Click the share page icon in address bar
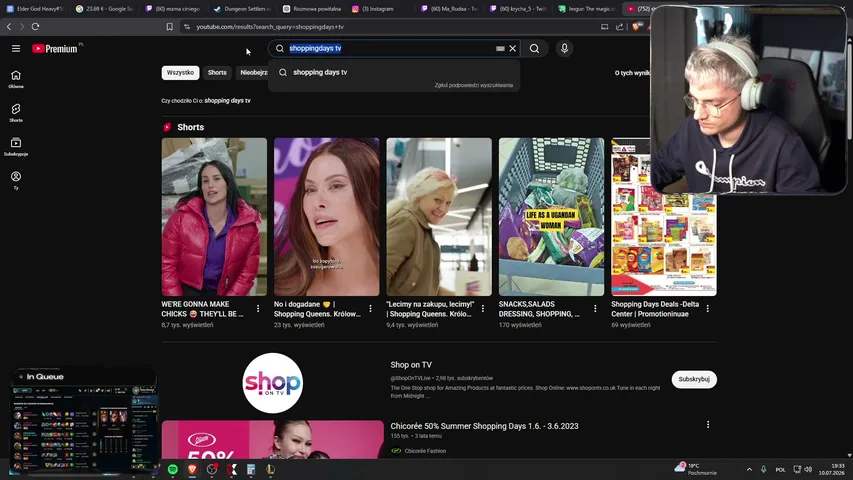This screenshot has height=480, width=853. (x=620, y=27)
